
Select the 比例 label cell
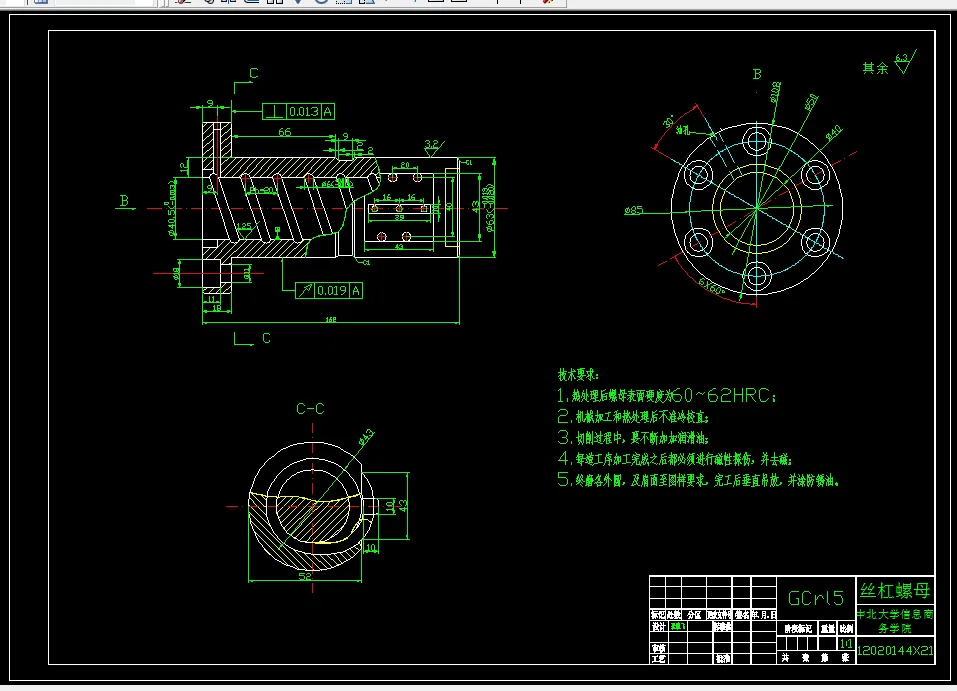pyautogui.click(x=846, y=629)
